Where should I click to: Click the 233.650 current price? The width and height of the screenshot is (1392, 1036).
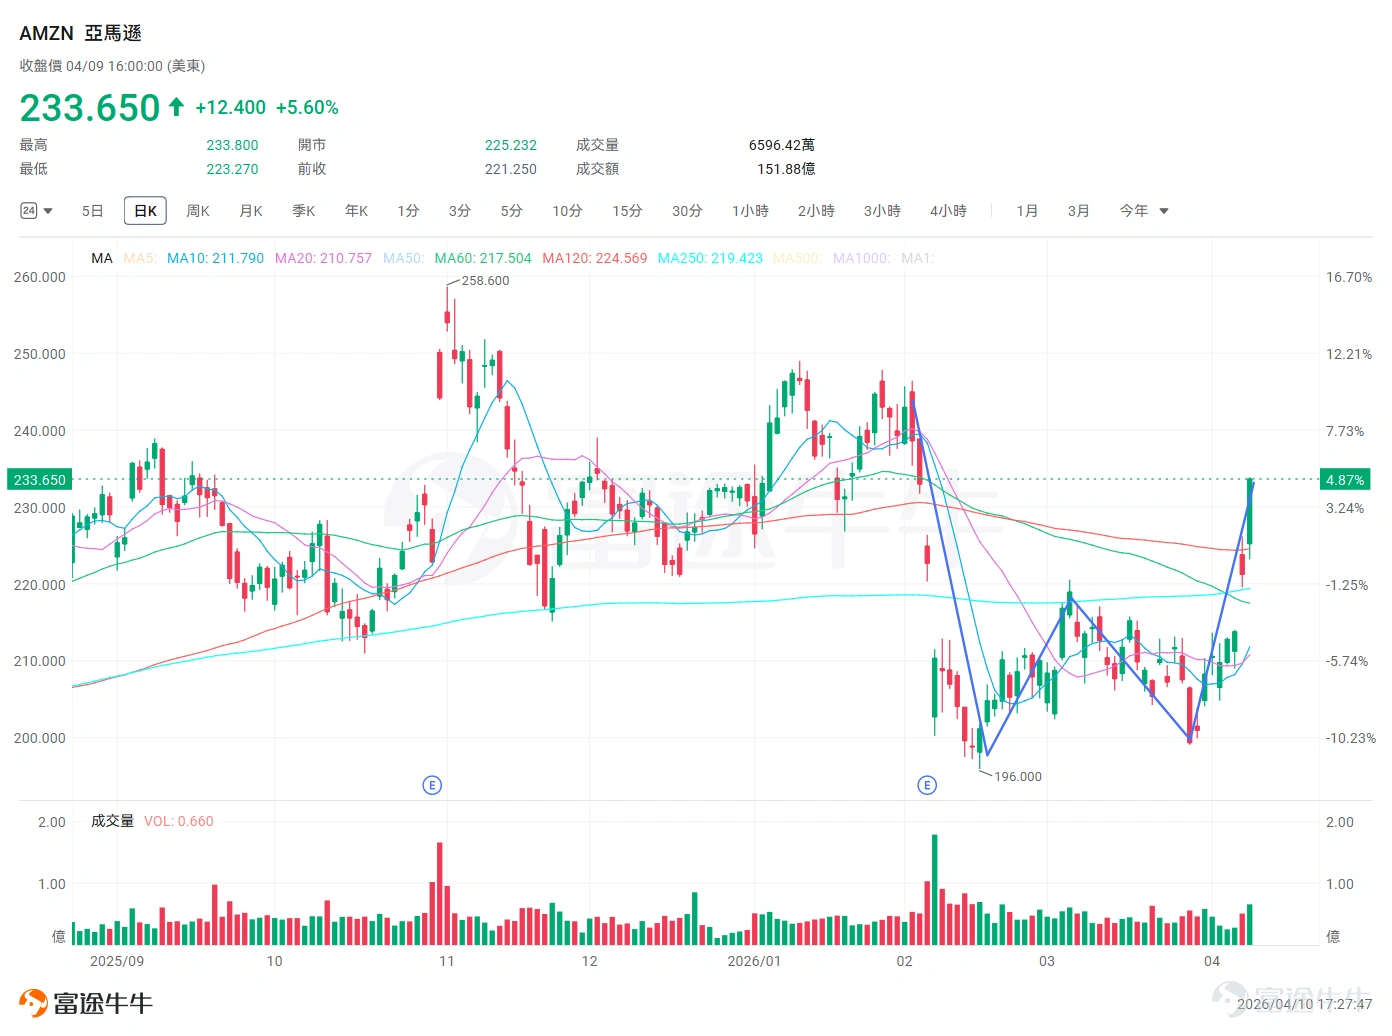point(90,107)
